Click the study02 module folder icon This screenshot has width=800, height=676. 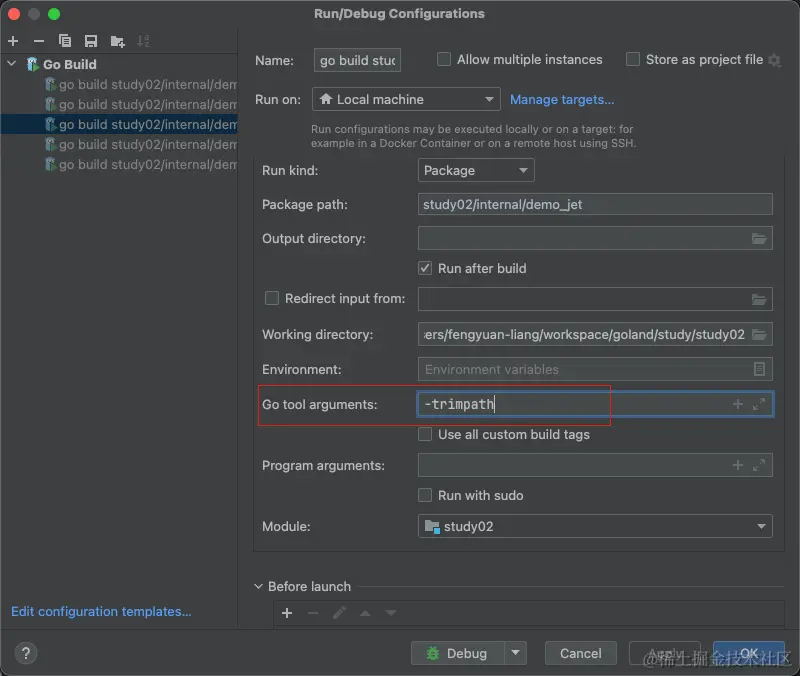pyautogui.click(x=432, y=527)
